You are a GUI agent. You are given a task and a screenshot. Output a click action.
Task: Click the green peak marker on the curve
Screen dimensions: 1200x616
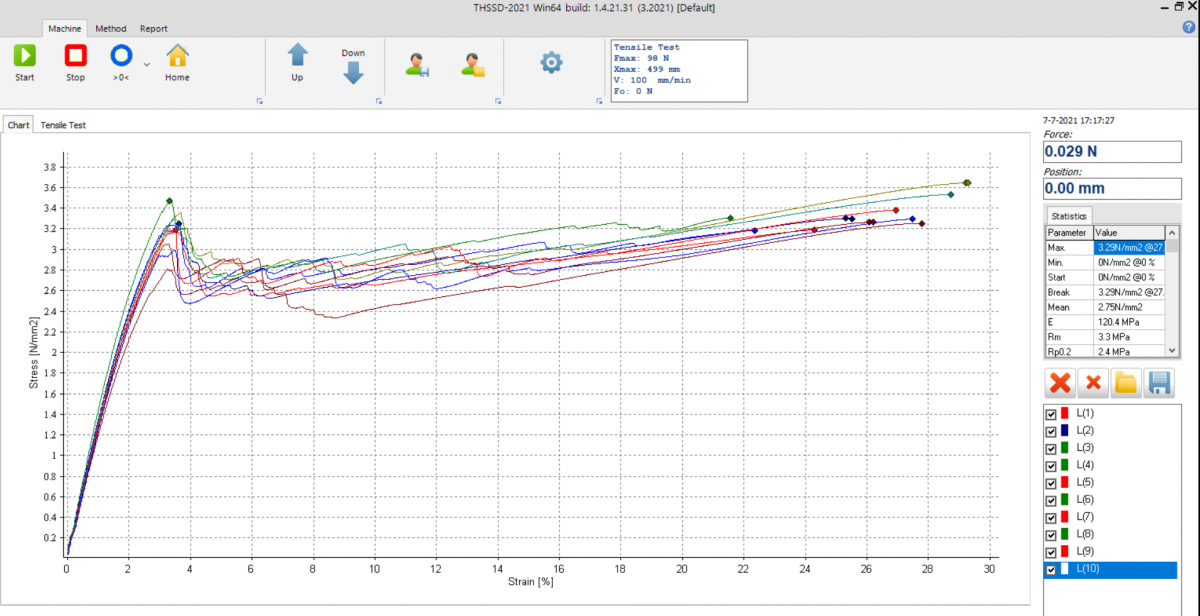169,201
